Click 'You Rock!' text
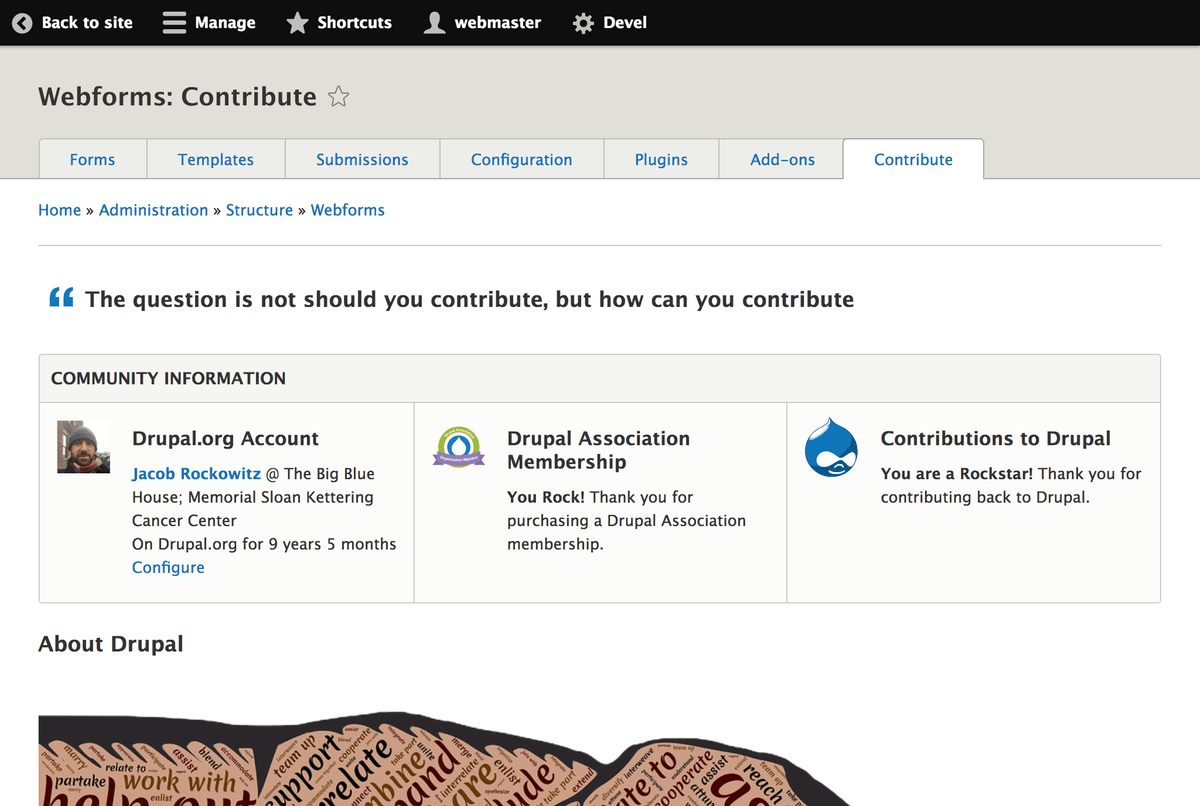Screen dimensions: 1200x806 [546, 497]
